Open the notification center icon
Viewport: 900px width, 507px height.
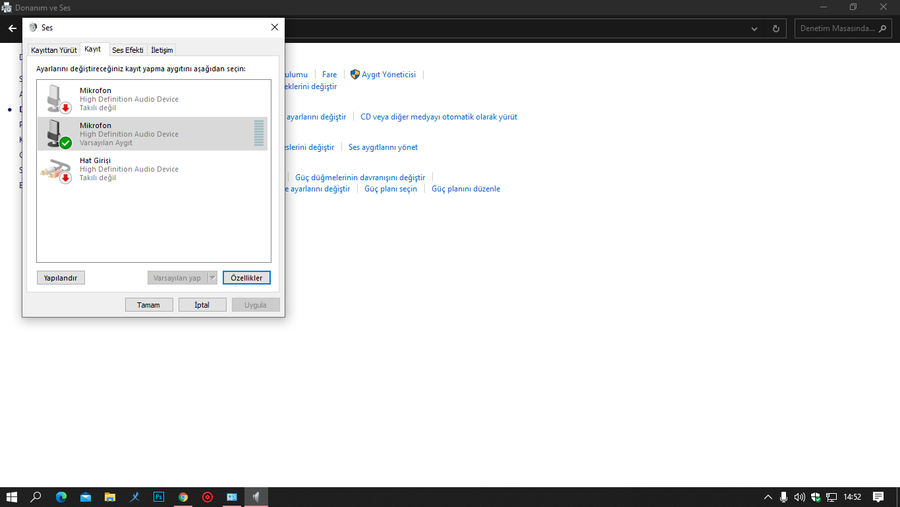[x=878, y=497]
